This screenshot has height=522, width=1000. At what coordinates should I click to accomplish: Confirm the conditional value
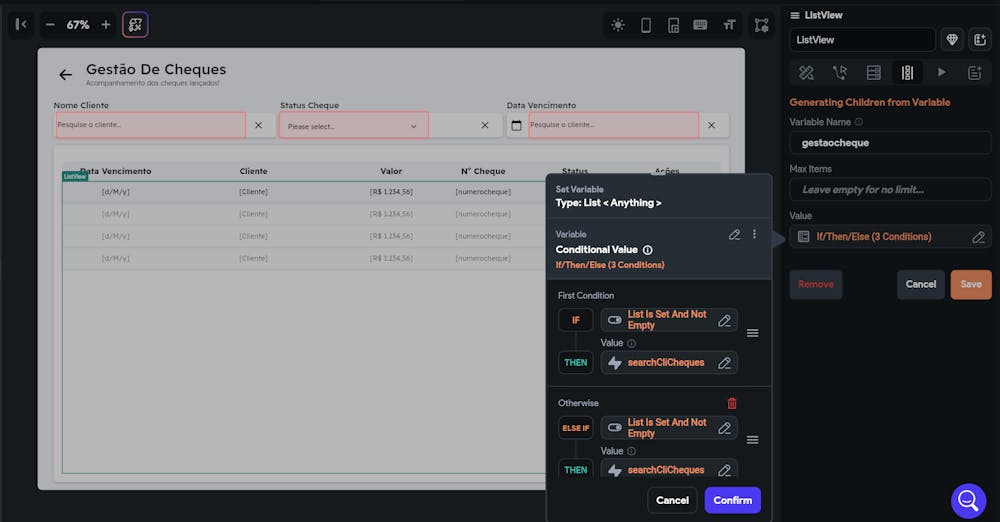tap(733, 500)
